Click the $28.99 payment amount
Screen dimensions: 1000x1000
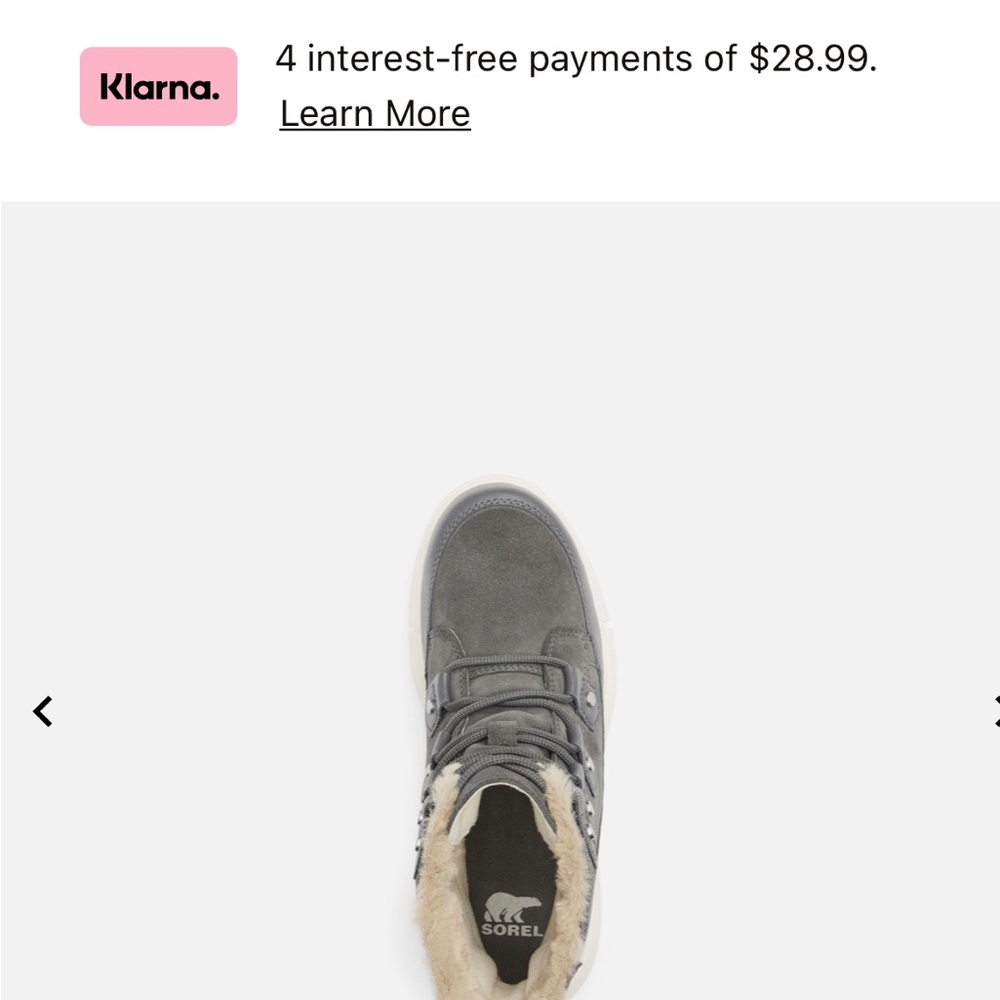(x=812, y=60)
